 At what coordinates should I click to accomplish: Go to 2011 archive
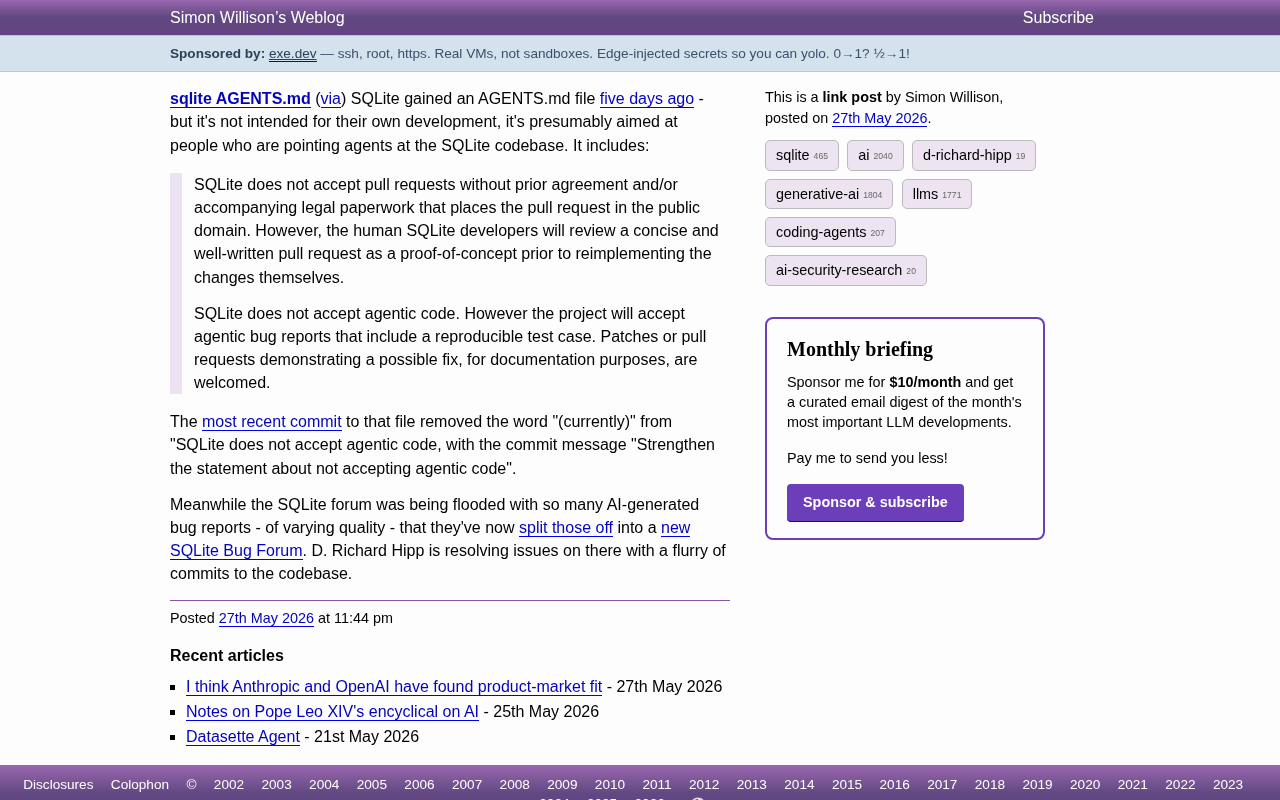tap(657, 785)
